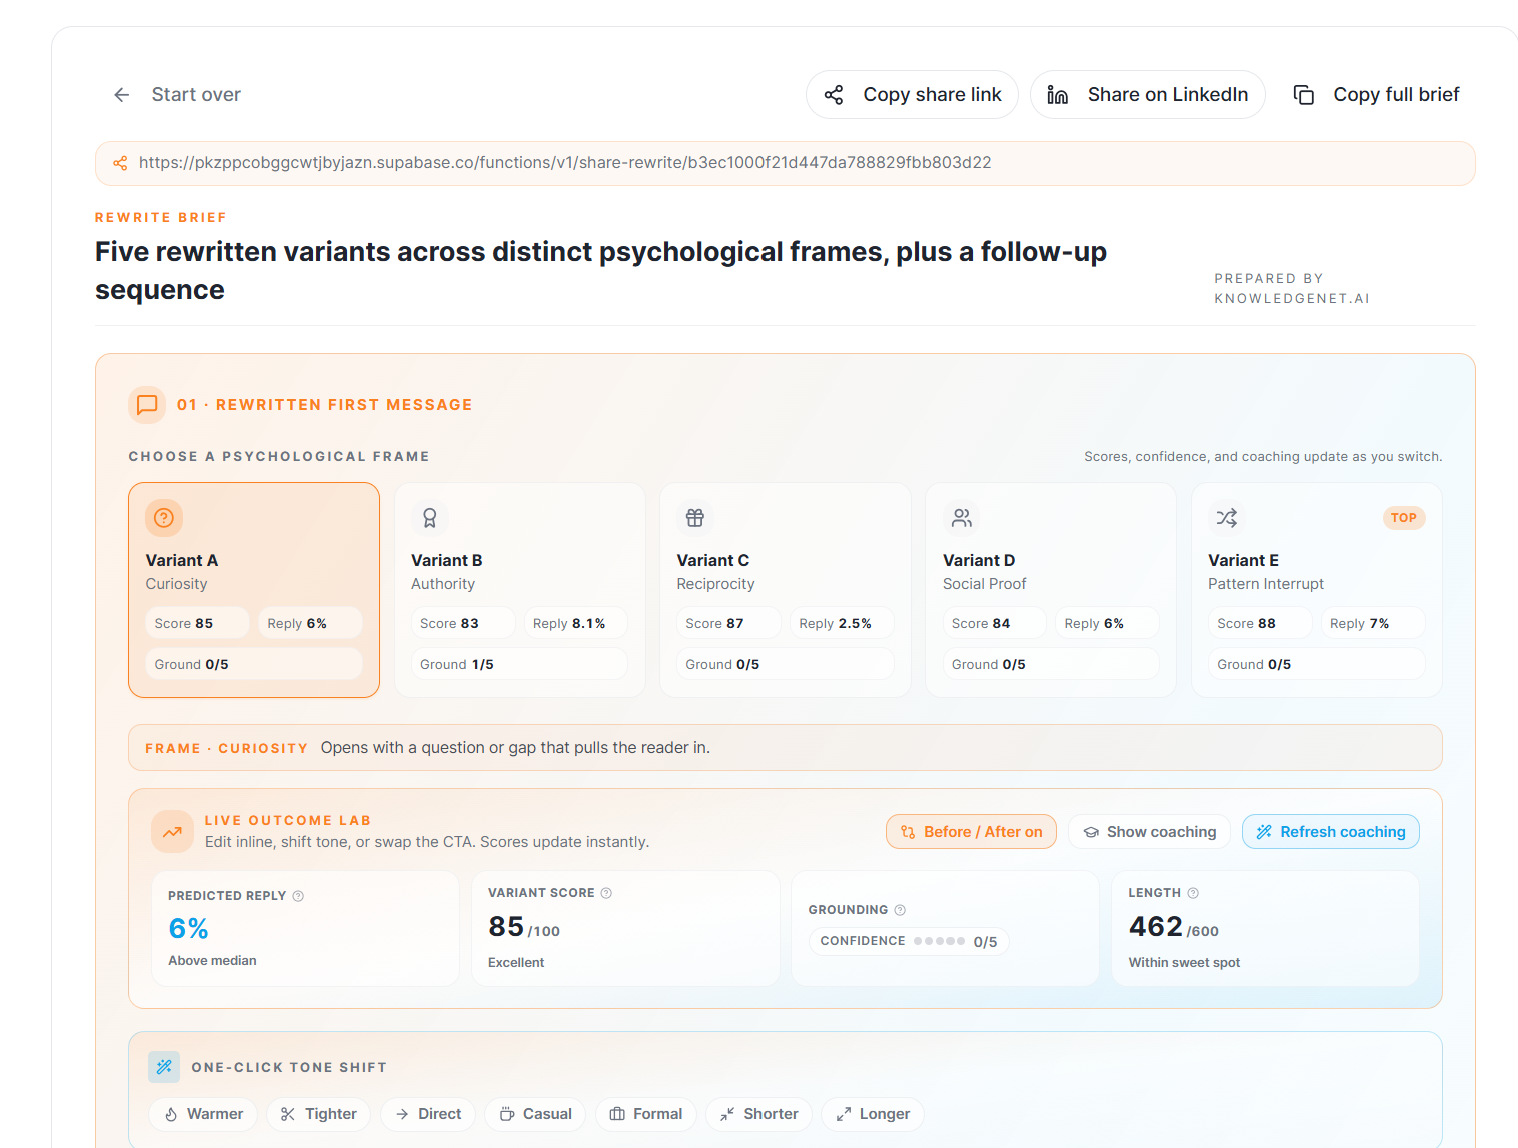
Task: Click the 6% predicted reply value
Action: [188, 929]
